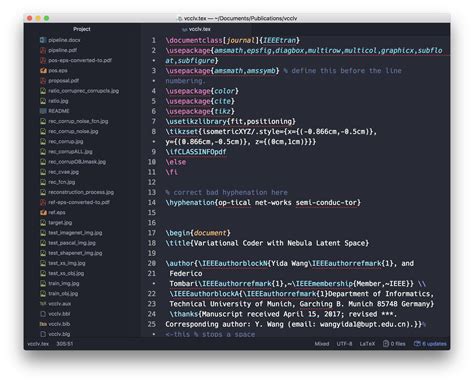474x384 pixels.
Task: Click the \else line
Action: click(176, 162)
